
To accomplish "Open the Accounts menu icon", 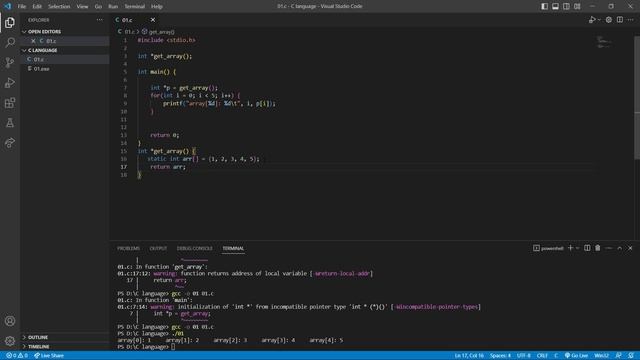I will coord(10,321).
